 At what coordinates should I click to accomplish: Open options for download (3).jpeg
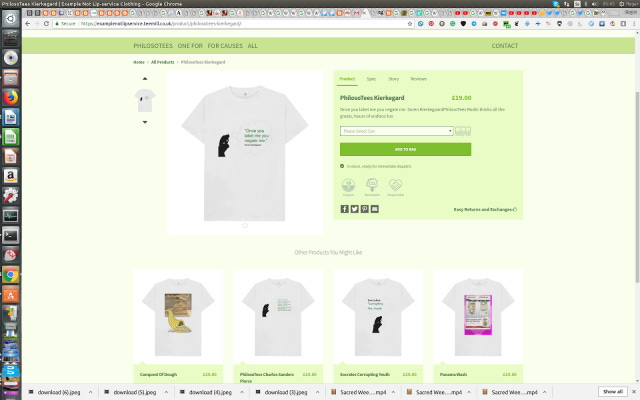click(318, 392)
